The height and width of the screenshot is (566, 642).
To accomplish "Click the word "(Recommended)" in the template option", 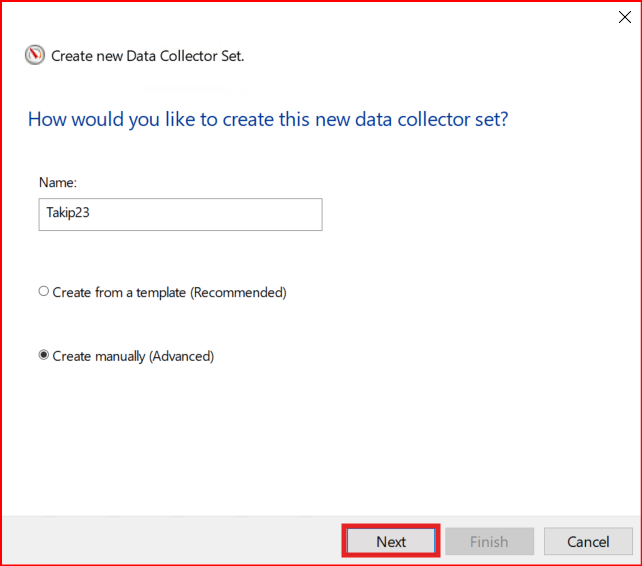I will tap(238, 292).
